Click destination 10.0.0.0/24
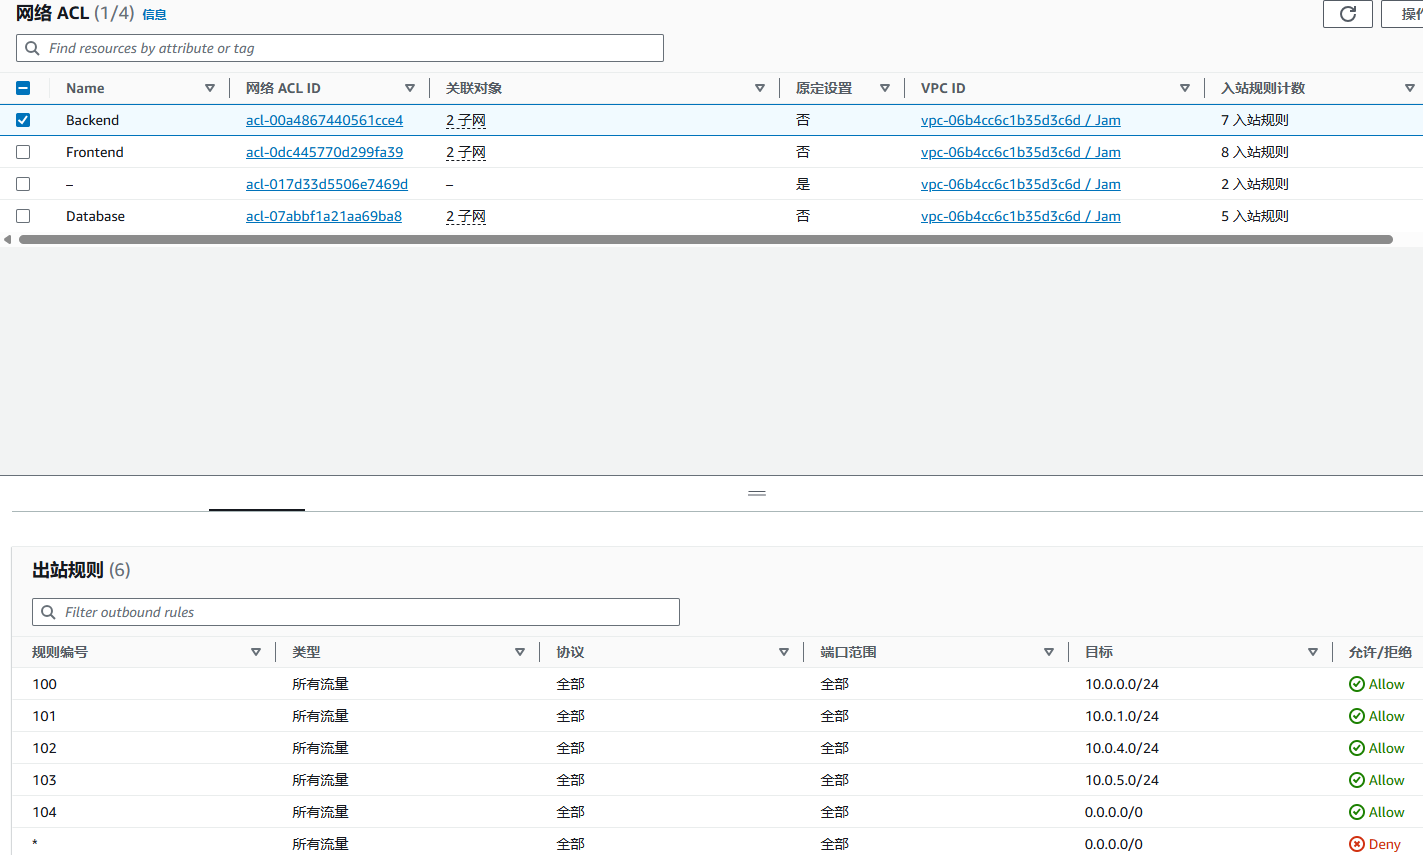This screenshot has height=855, width=1423. tap(1122, 684)
